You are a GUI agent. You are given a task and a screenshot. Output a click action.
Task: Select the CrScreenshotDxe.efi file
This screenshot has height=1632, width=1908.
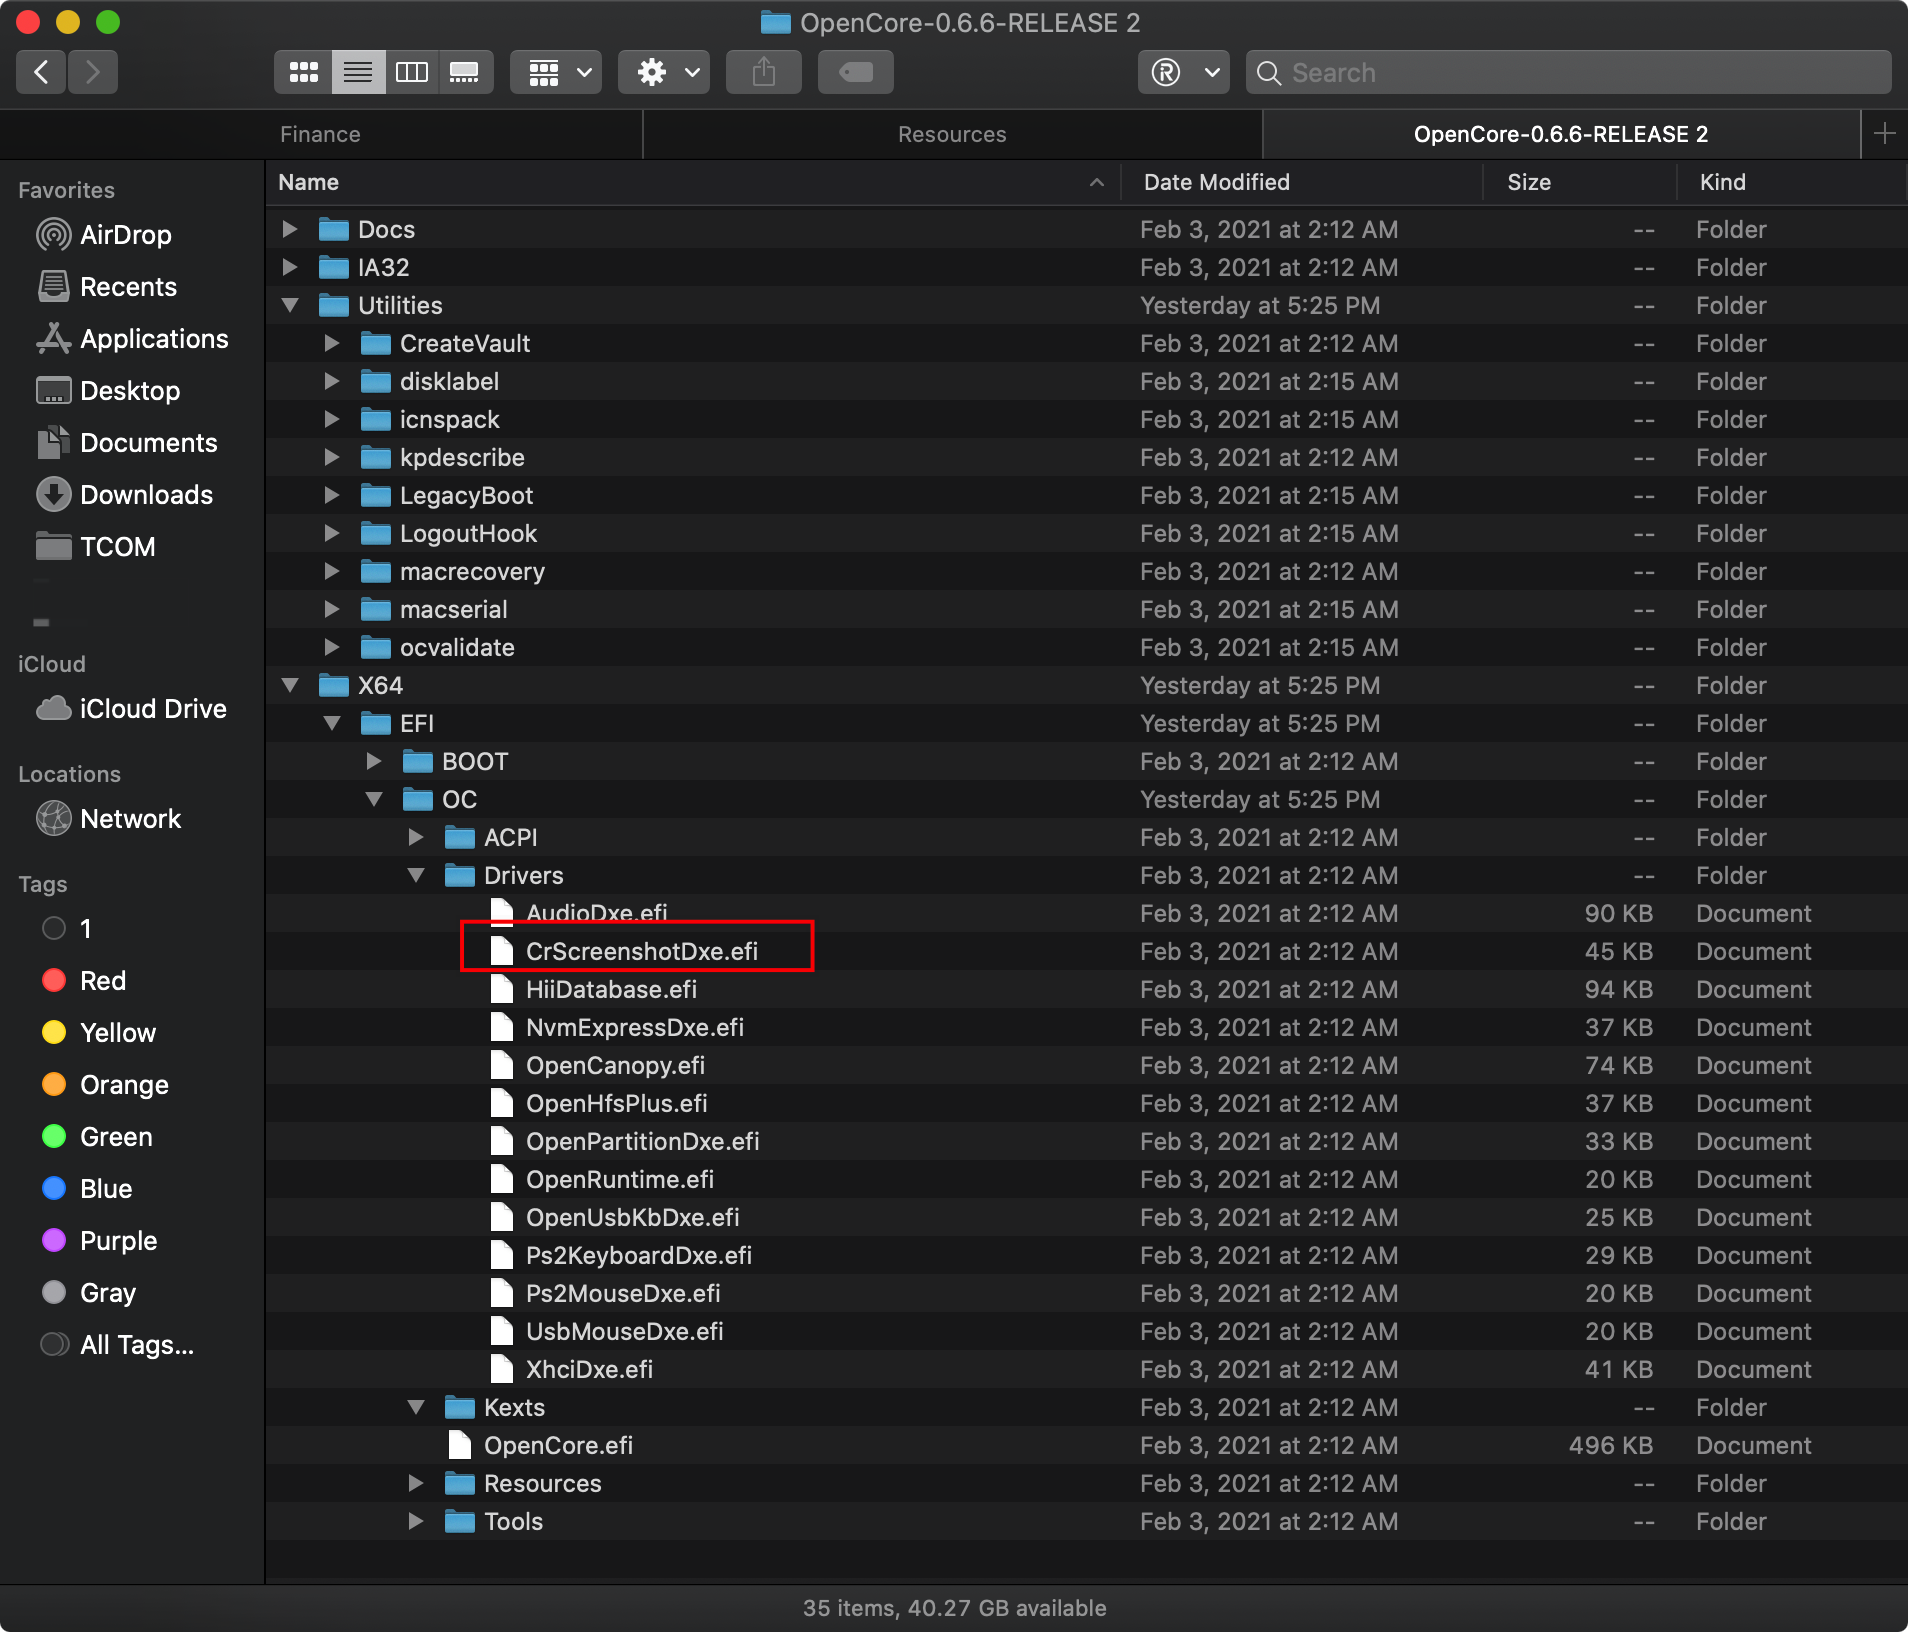pos(642,951)
